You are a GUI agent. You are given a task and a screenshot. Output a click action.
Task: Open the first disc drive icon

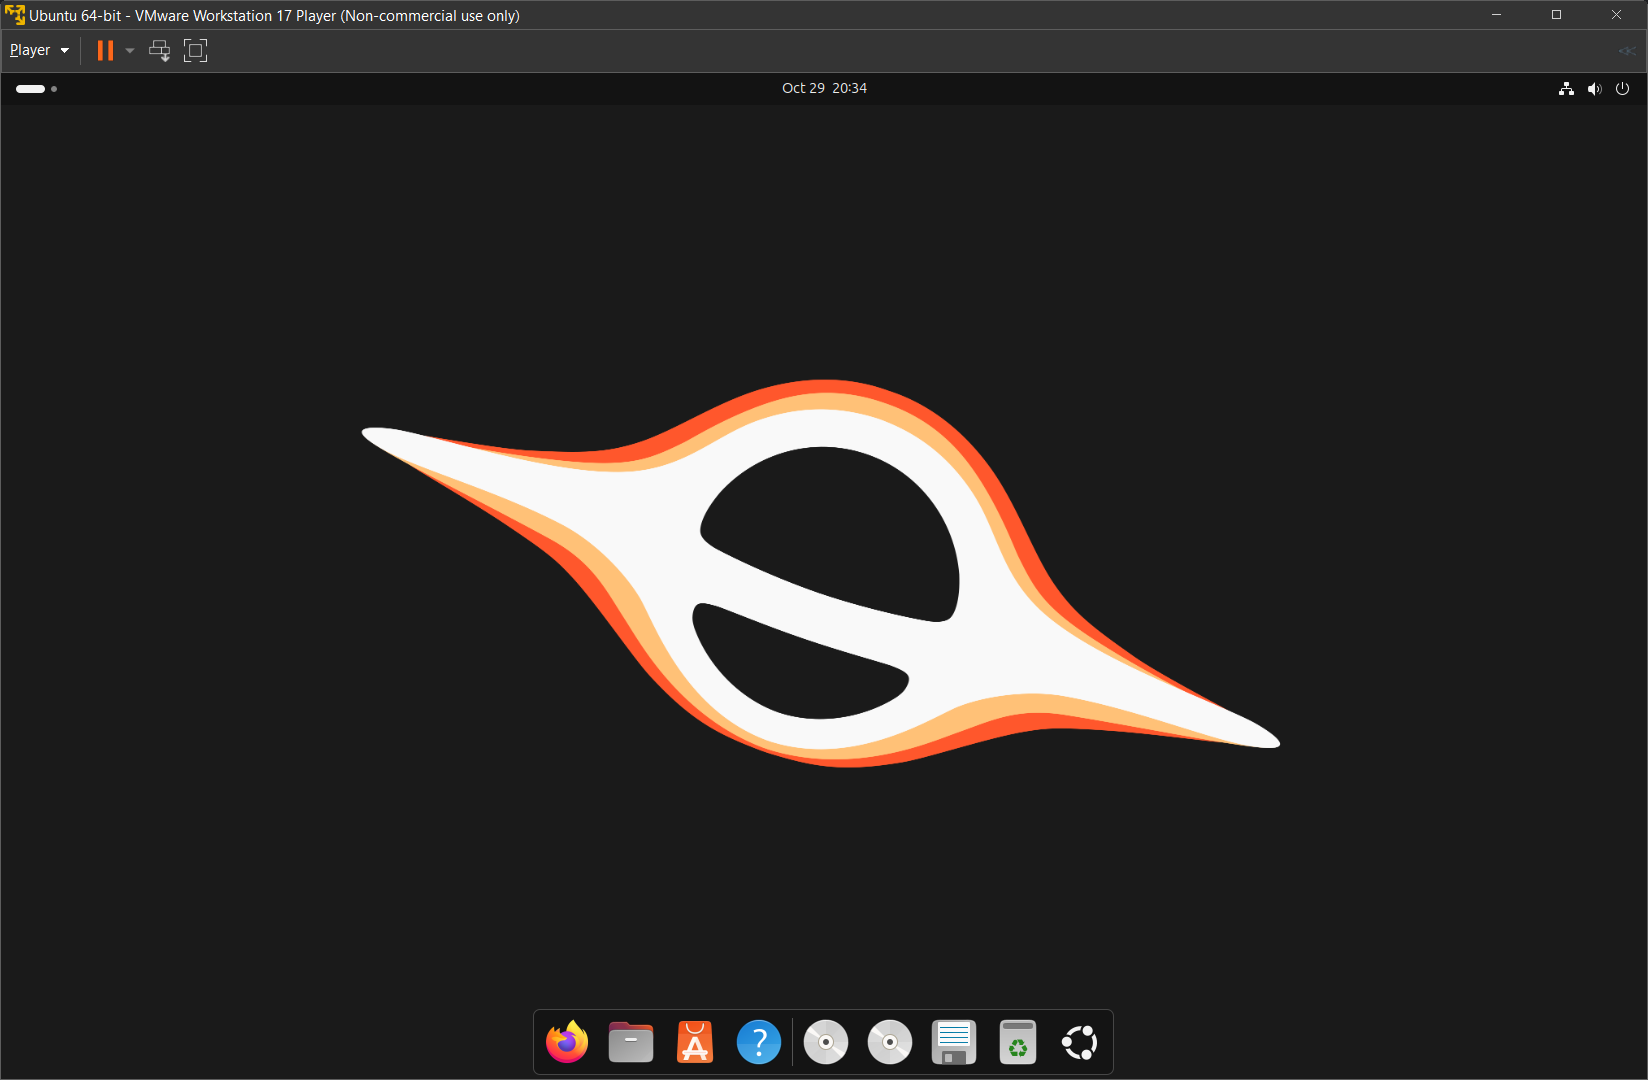click(x=826, y=1042)
